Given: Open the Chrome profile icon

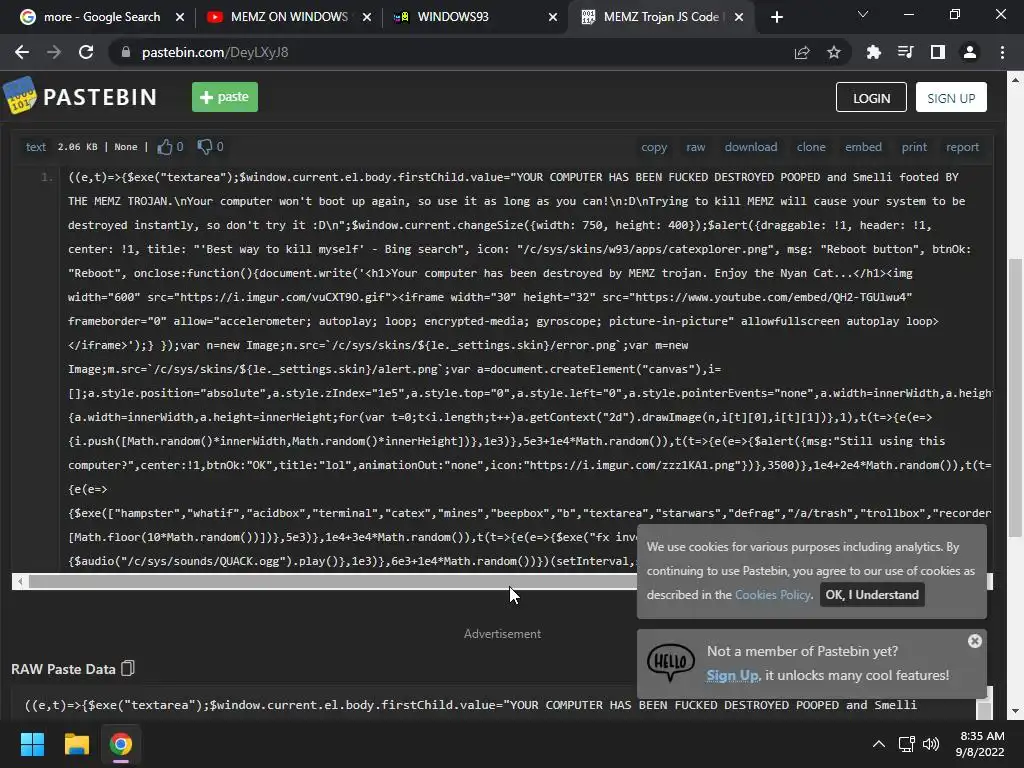Looking at the screenshot, I should coord(970,52).
